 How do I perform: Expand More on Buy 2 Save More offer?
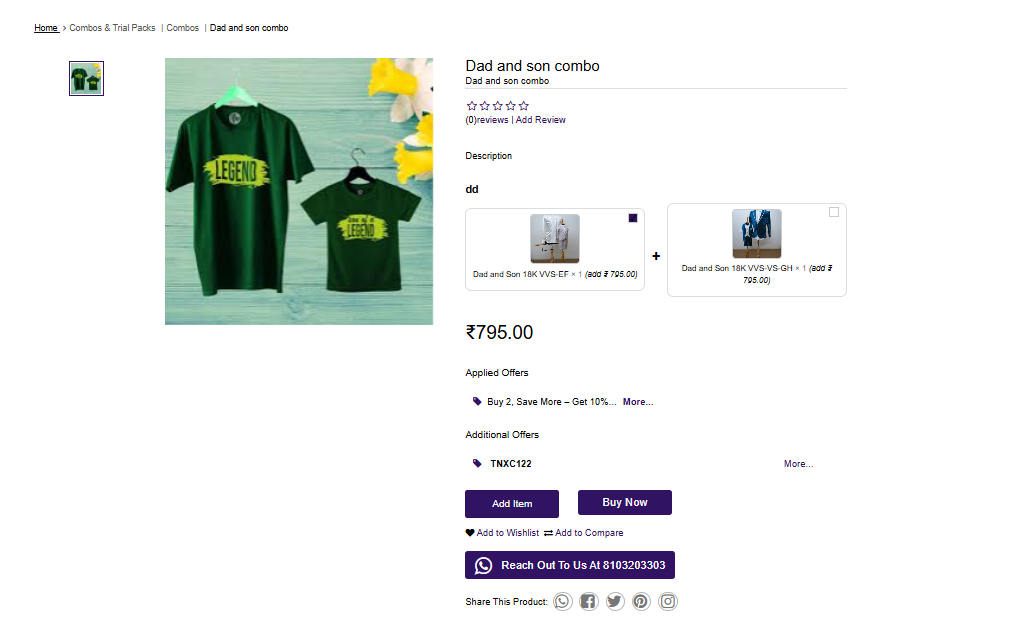click(x=638, y=402)
